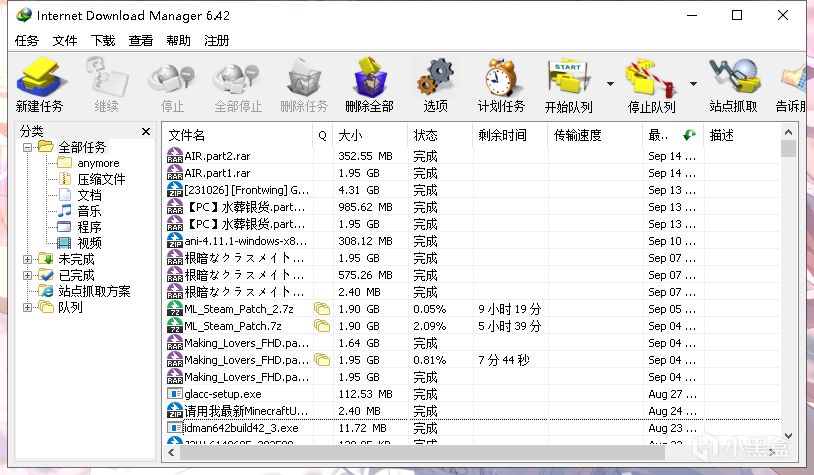Select the 请用我最新Minecraft zip row
This screenshot has height=475, width=814.
pos(471,411)
